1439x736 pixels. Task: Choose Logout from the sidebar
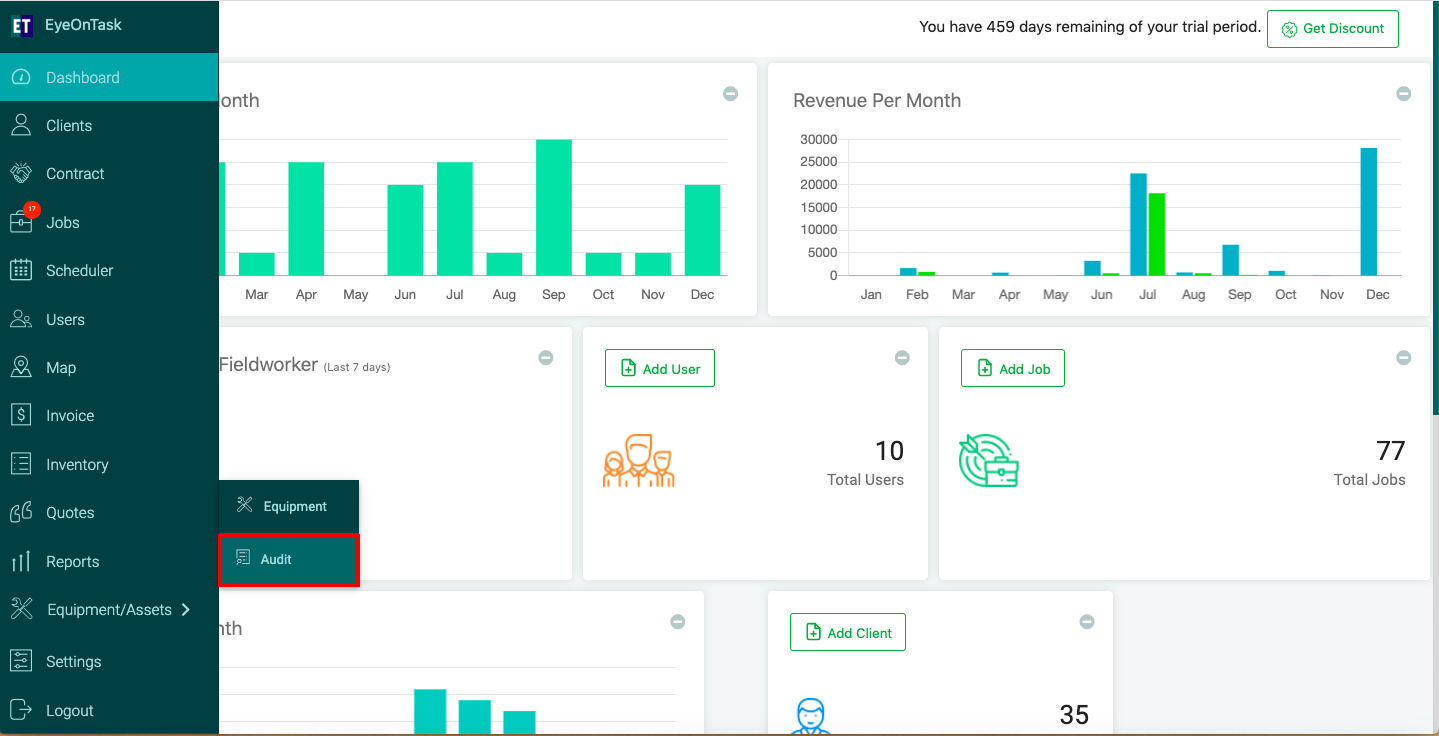(109, 710)
